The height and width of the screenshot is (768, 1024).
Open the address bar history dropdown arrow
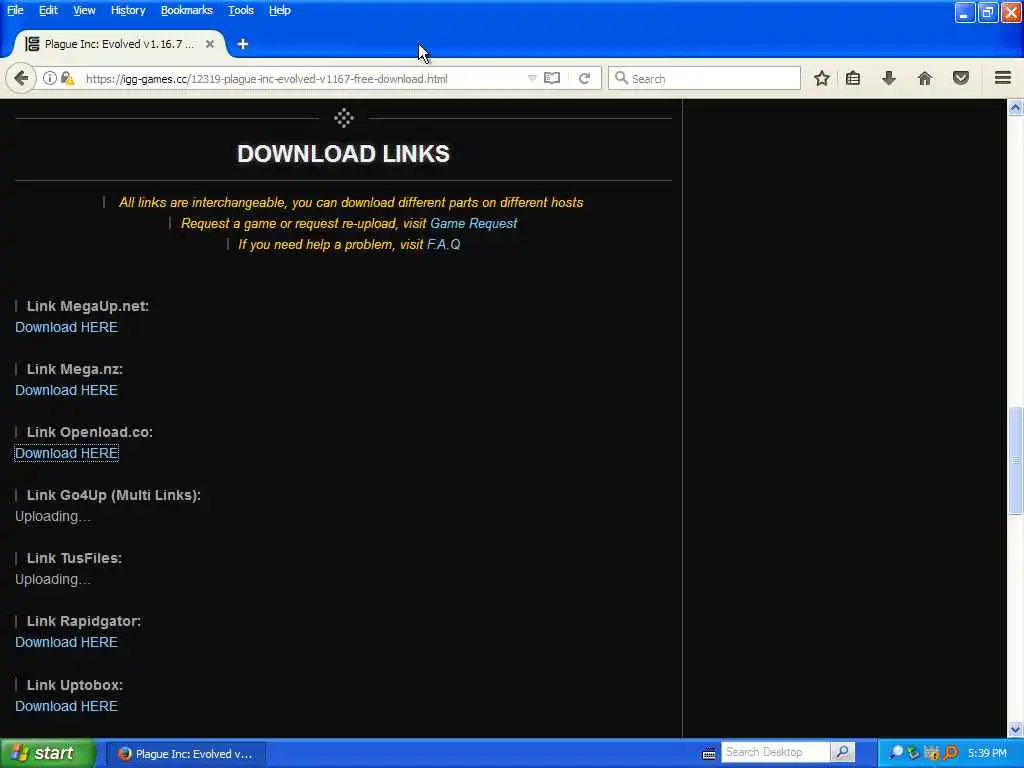point(532,78)
